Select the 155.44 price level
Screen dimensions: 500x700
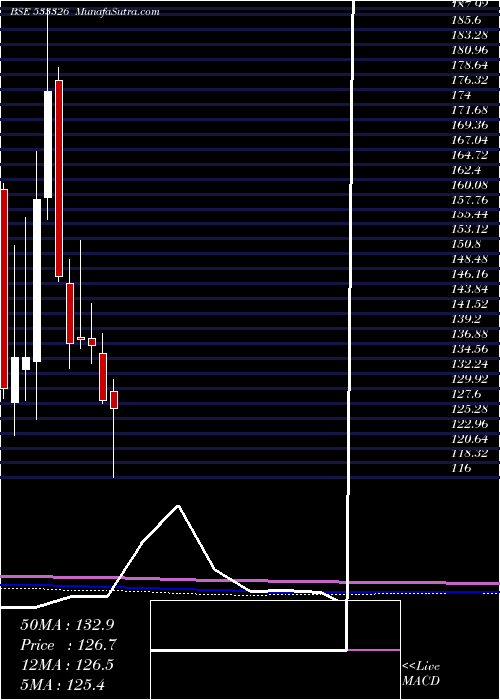click(470, 214)
